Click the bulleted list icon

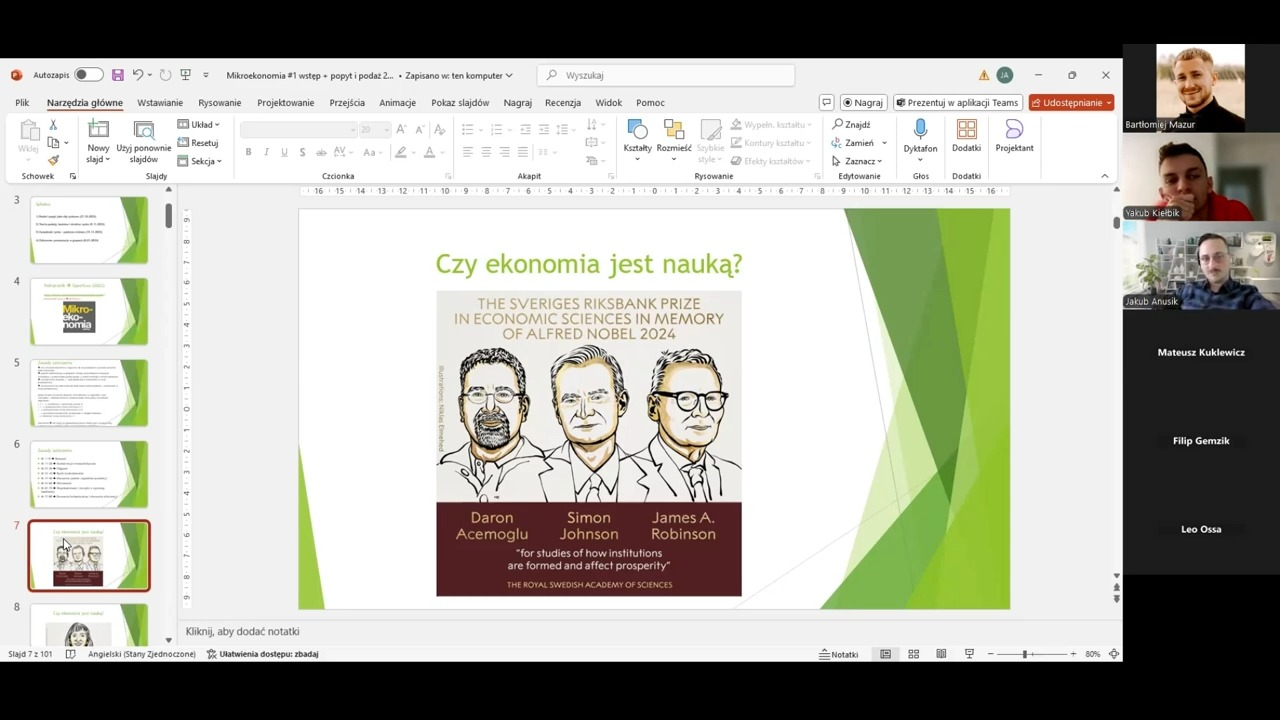tap(467, 130)
